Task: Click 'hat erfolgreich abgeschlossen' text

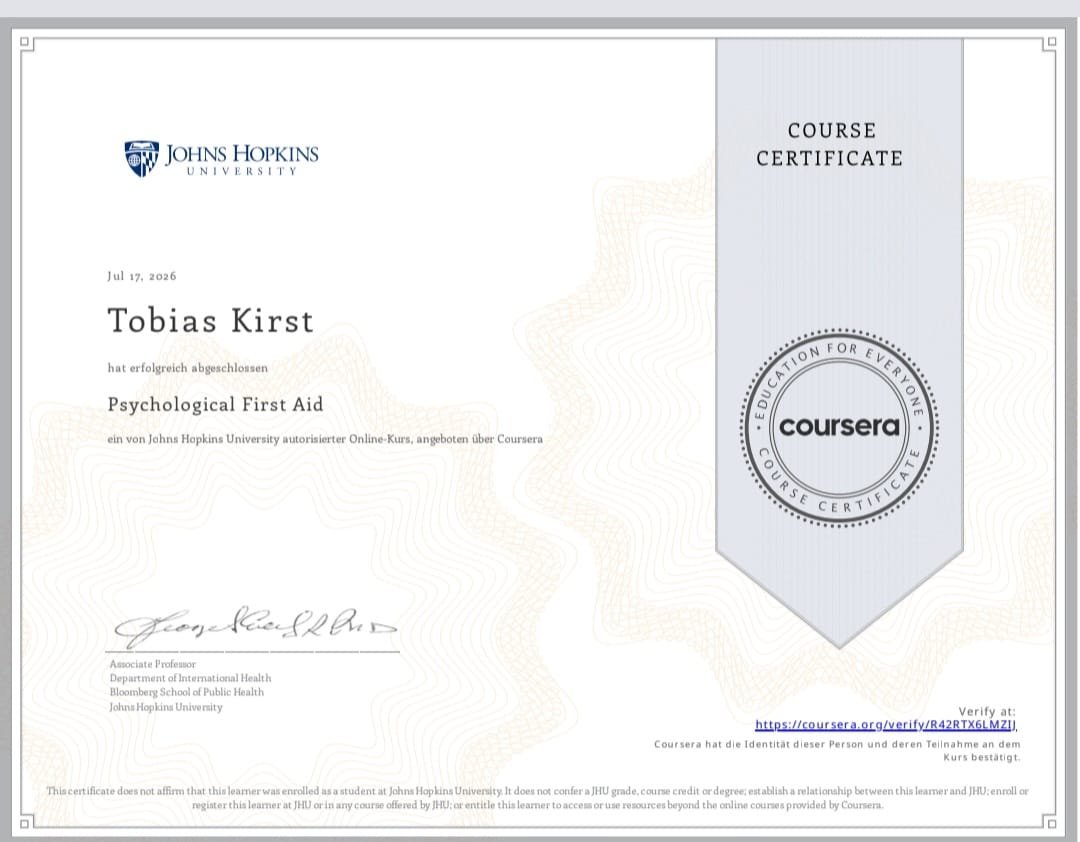Action: point(187,368)
